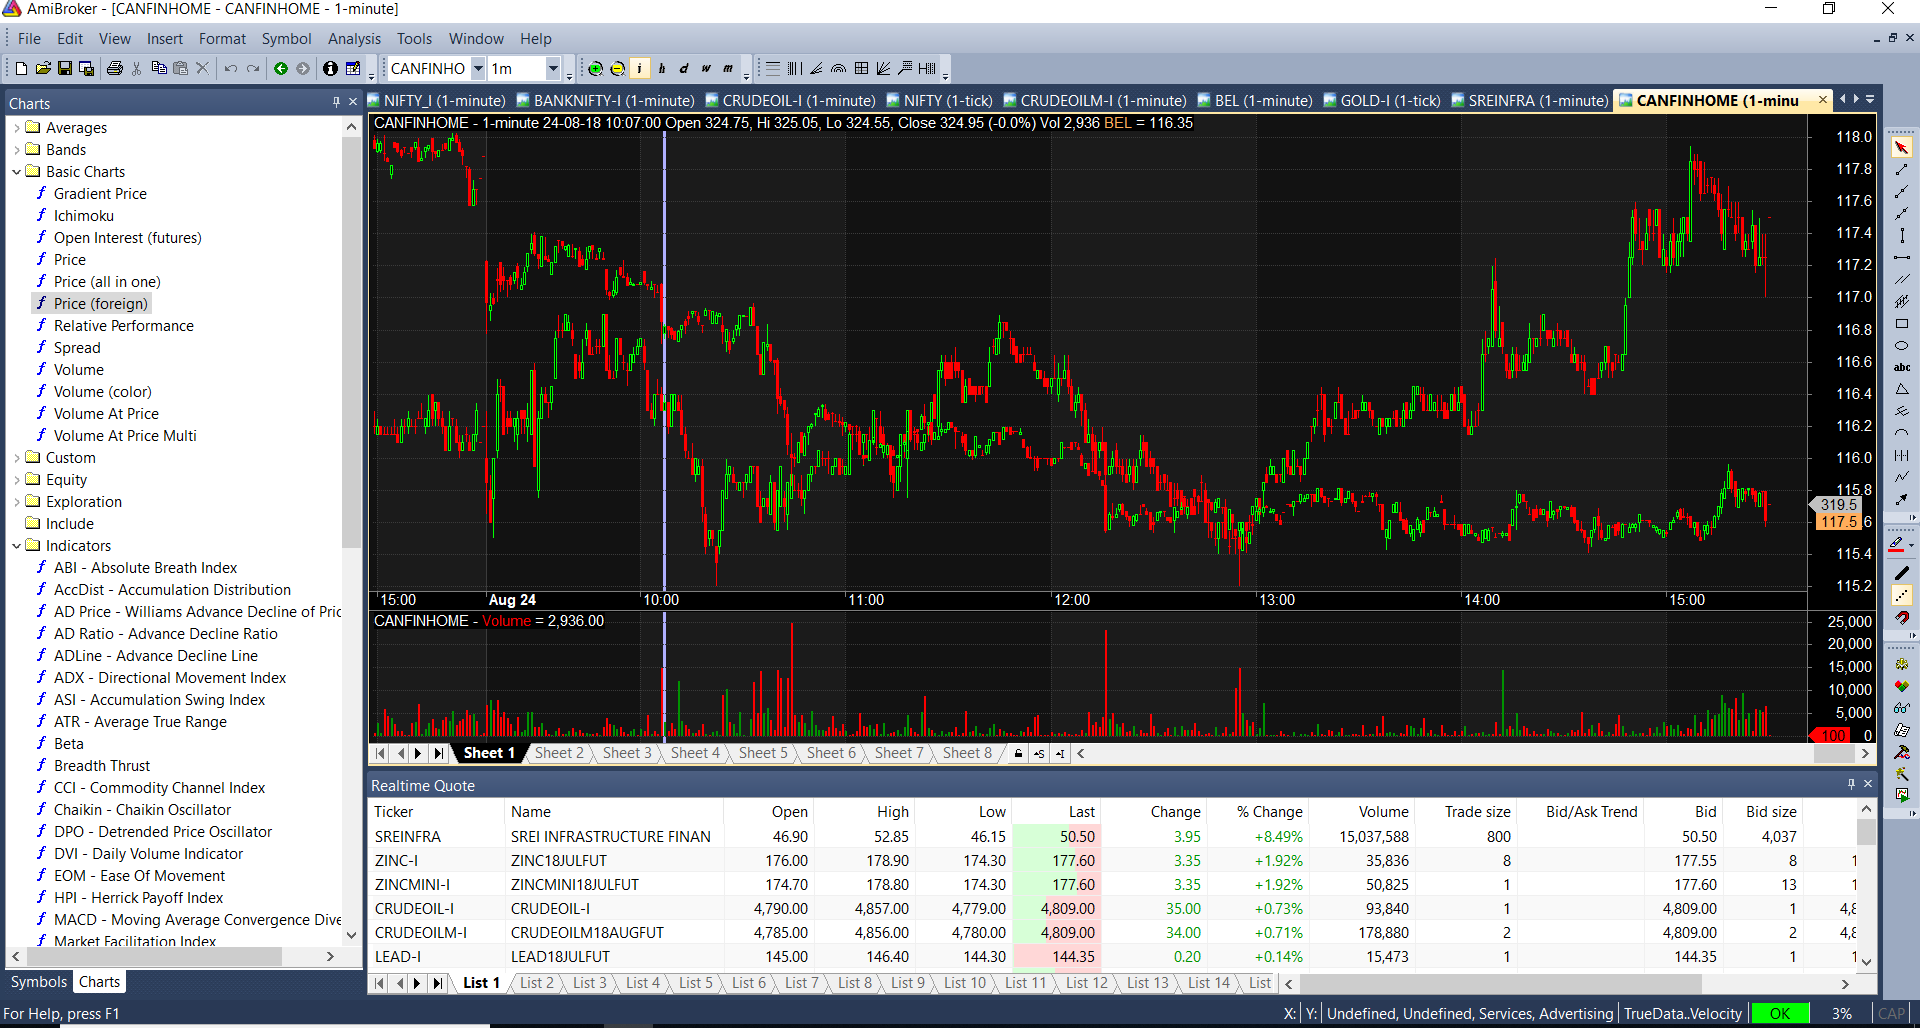Toggle dotted line style button
The height and width of the screenshot is (1028, 1920).
1901,596
